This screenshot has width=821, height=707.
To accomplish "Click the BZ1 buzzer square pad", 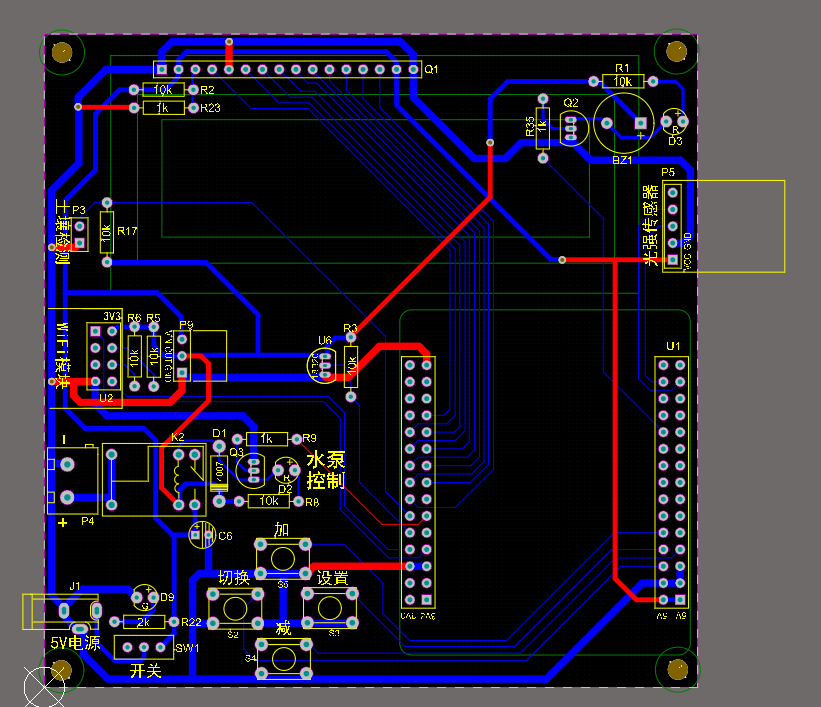I will (x=640, y=123).
